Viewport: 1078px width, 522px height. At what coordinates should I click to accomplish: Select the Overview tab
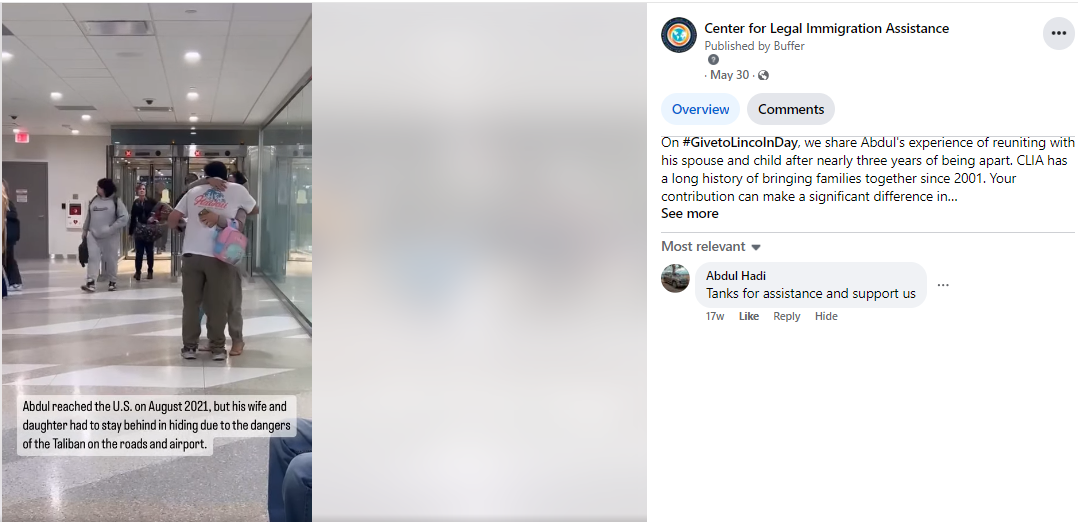[x=701, y=109]
